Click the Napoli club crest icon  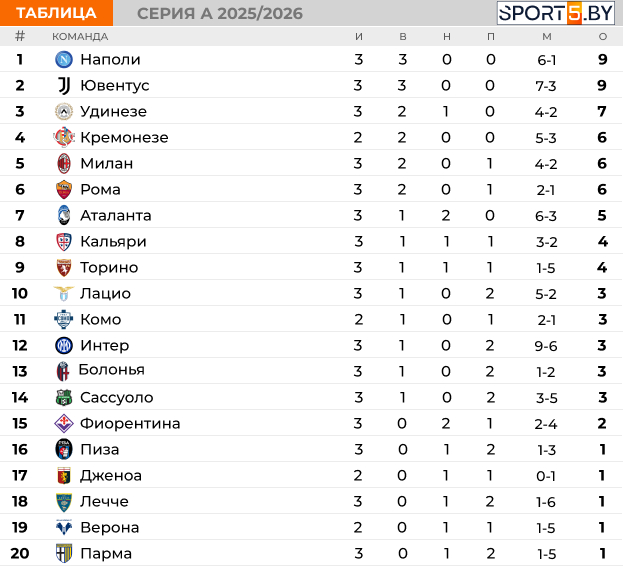(64, 60)
